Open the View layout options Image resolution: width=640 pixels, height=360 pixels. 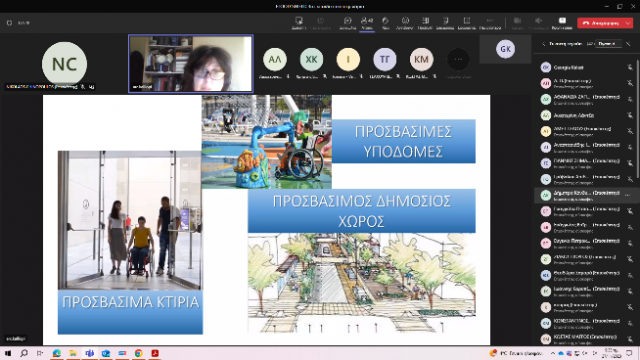coord(425,23)
